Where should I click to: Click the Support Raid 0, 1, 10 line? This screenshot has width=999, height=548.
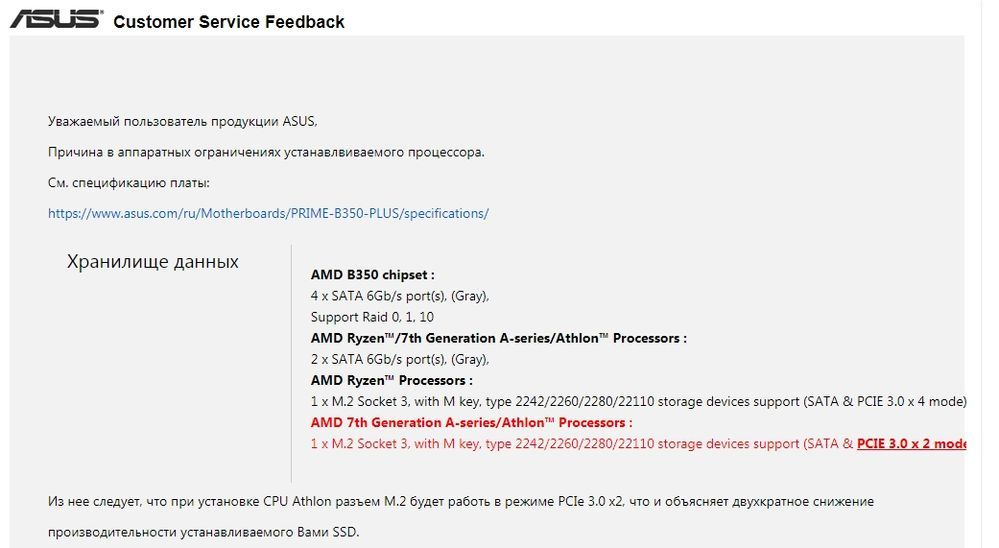tap(372, 317)
